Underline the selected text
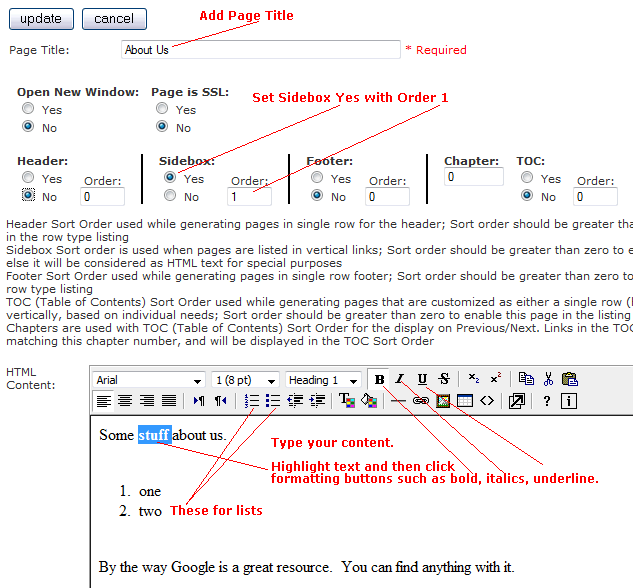 (422, 379)
